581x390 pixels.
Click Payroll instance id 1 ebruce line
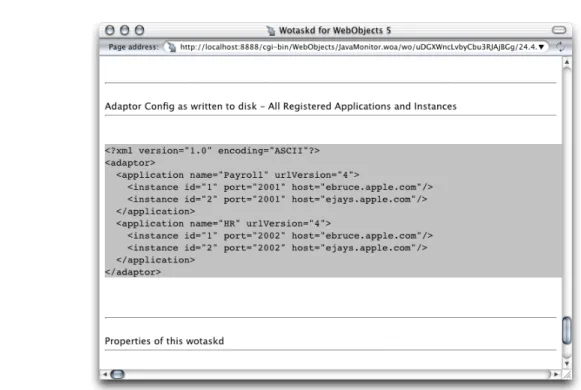click(280, 187)
